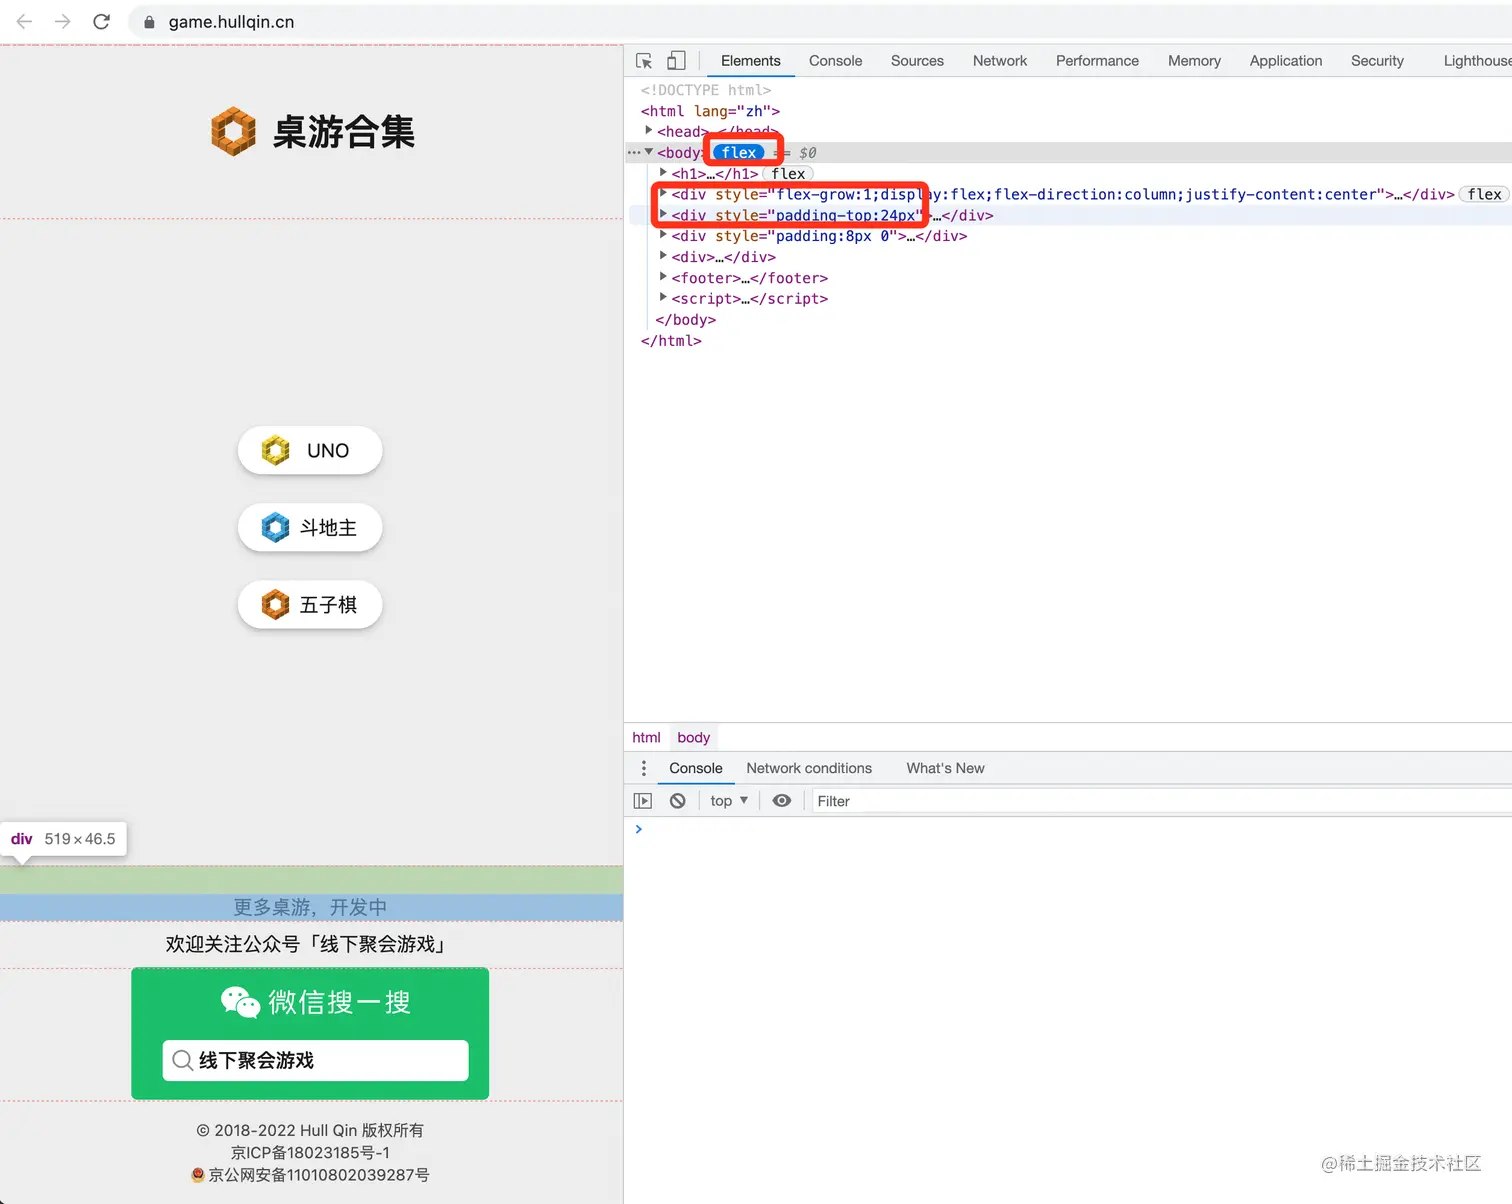
Task: Open the Performance tab
Action: pos(1097,61)
